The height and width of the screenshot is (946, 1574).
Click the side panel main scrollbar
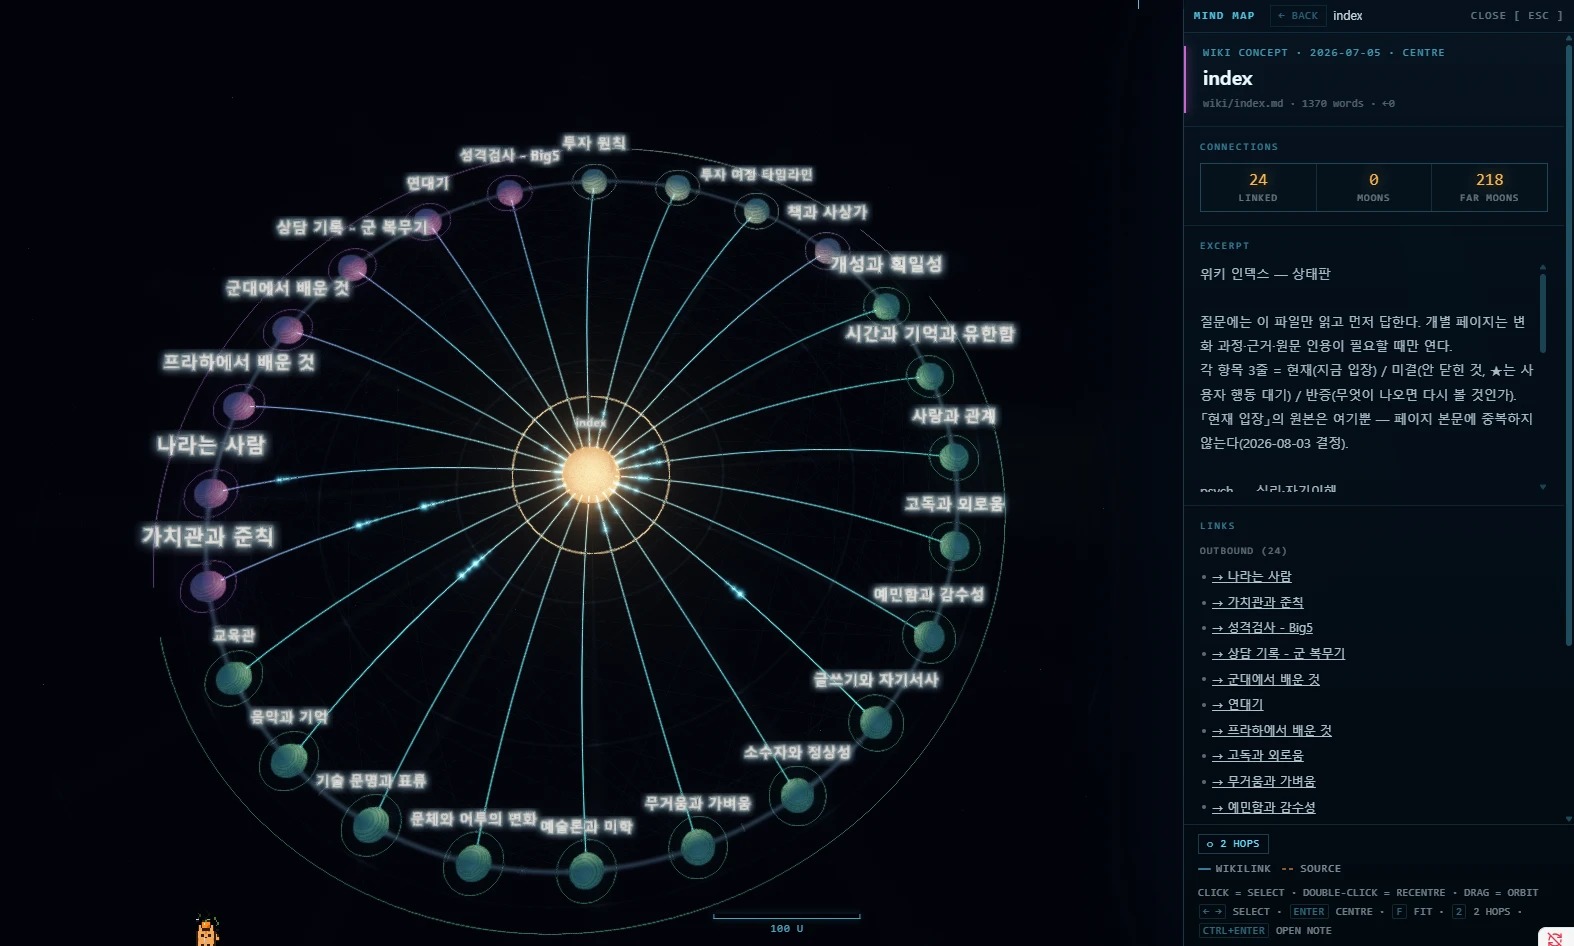point(1569,345)
